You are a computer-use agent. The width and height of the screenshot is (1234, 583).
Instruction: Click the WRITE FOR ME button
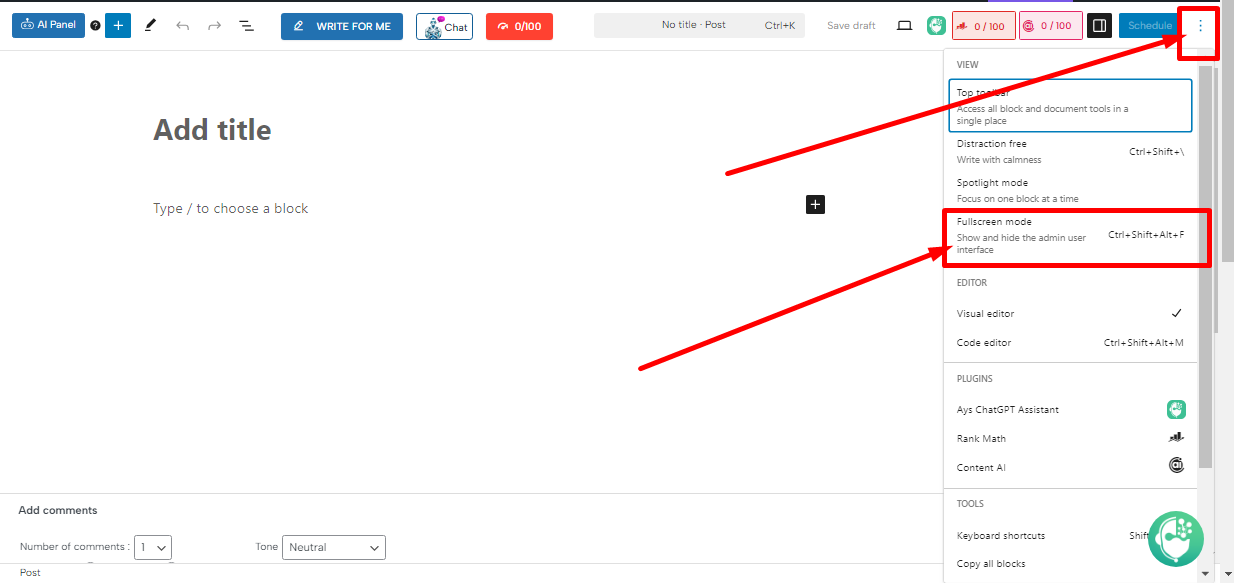(x=342, y=26)
